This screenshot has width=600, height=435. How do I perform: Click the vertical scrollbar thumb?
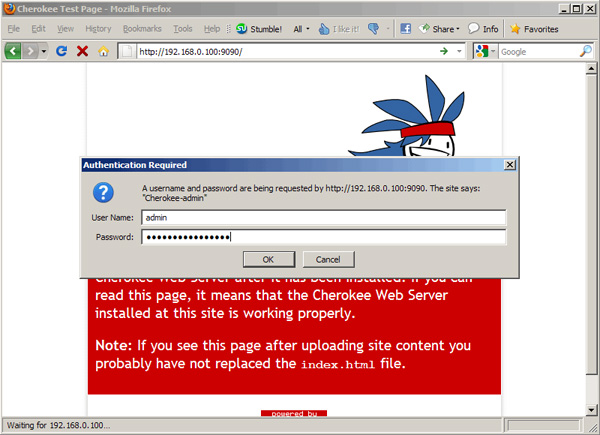click(591, 225)
